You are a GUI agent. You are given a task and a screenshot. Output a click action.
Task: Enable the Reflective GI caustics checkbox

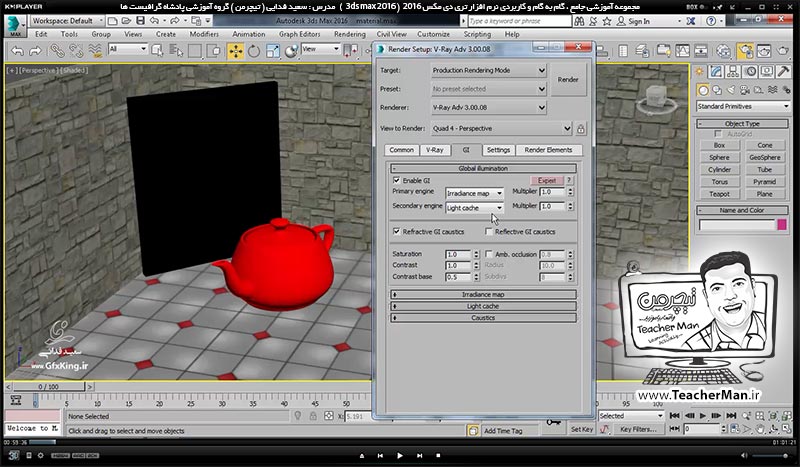(x=489, y=231)
